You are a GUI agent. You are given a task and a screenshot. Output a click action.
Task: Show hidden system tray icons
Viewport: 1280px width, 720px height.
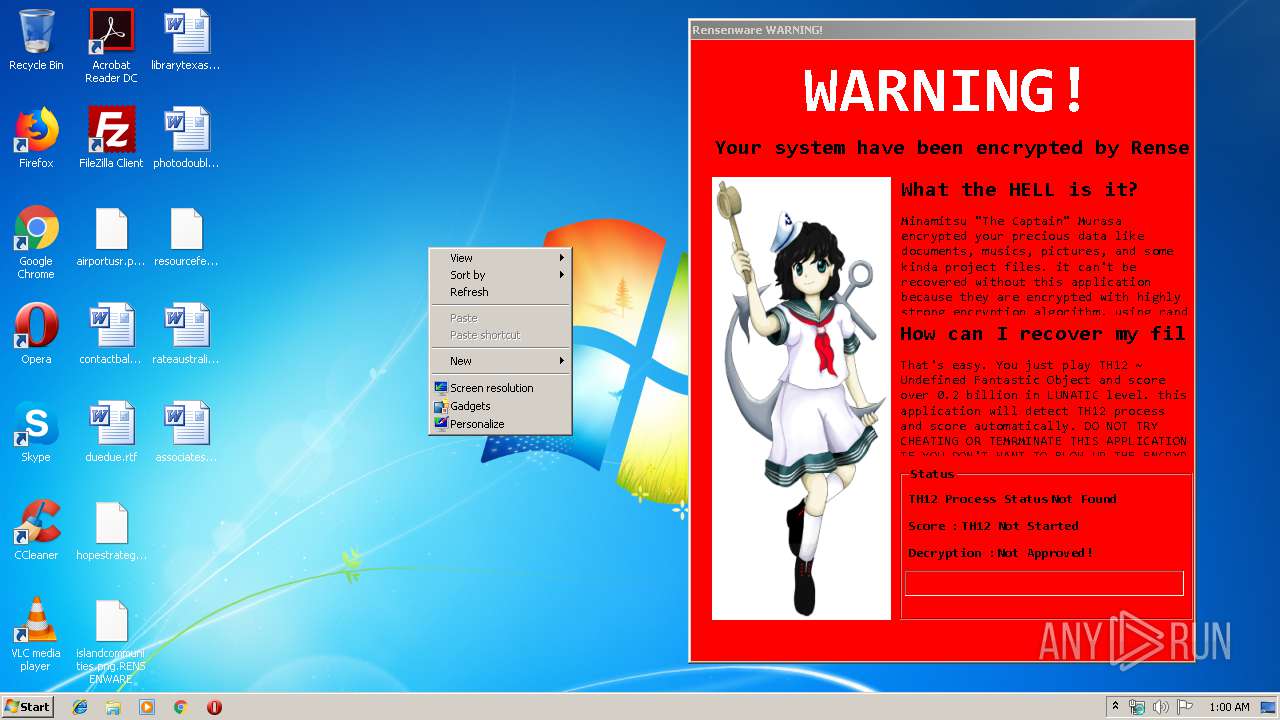[1115, 707]
